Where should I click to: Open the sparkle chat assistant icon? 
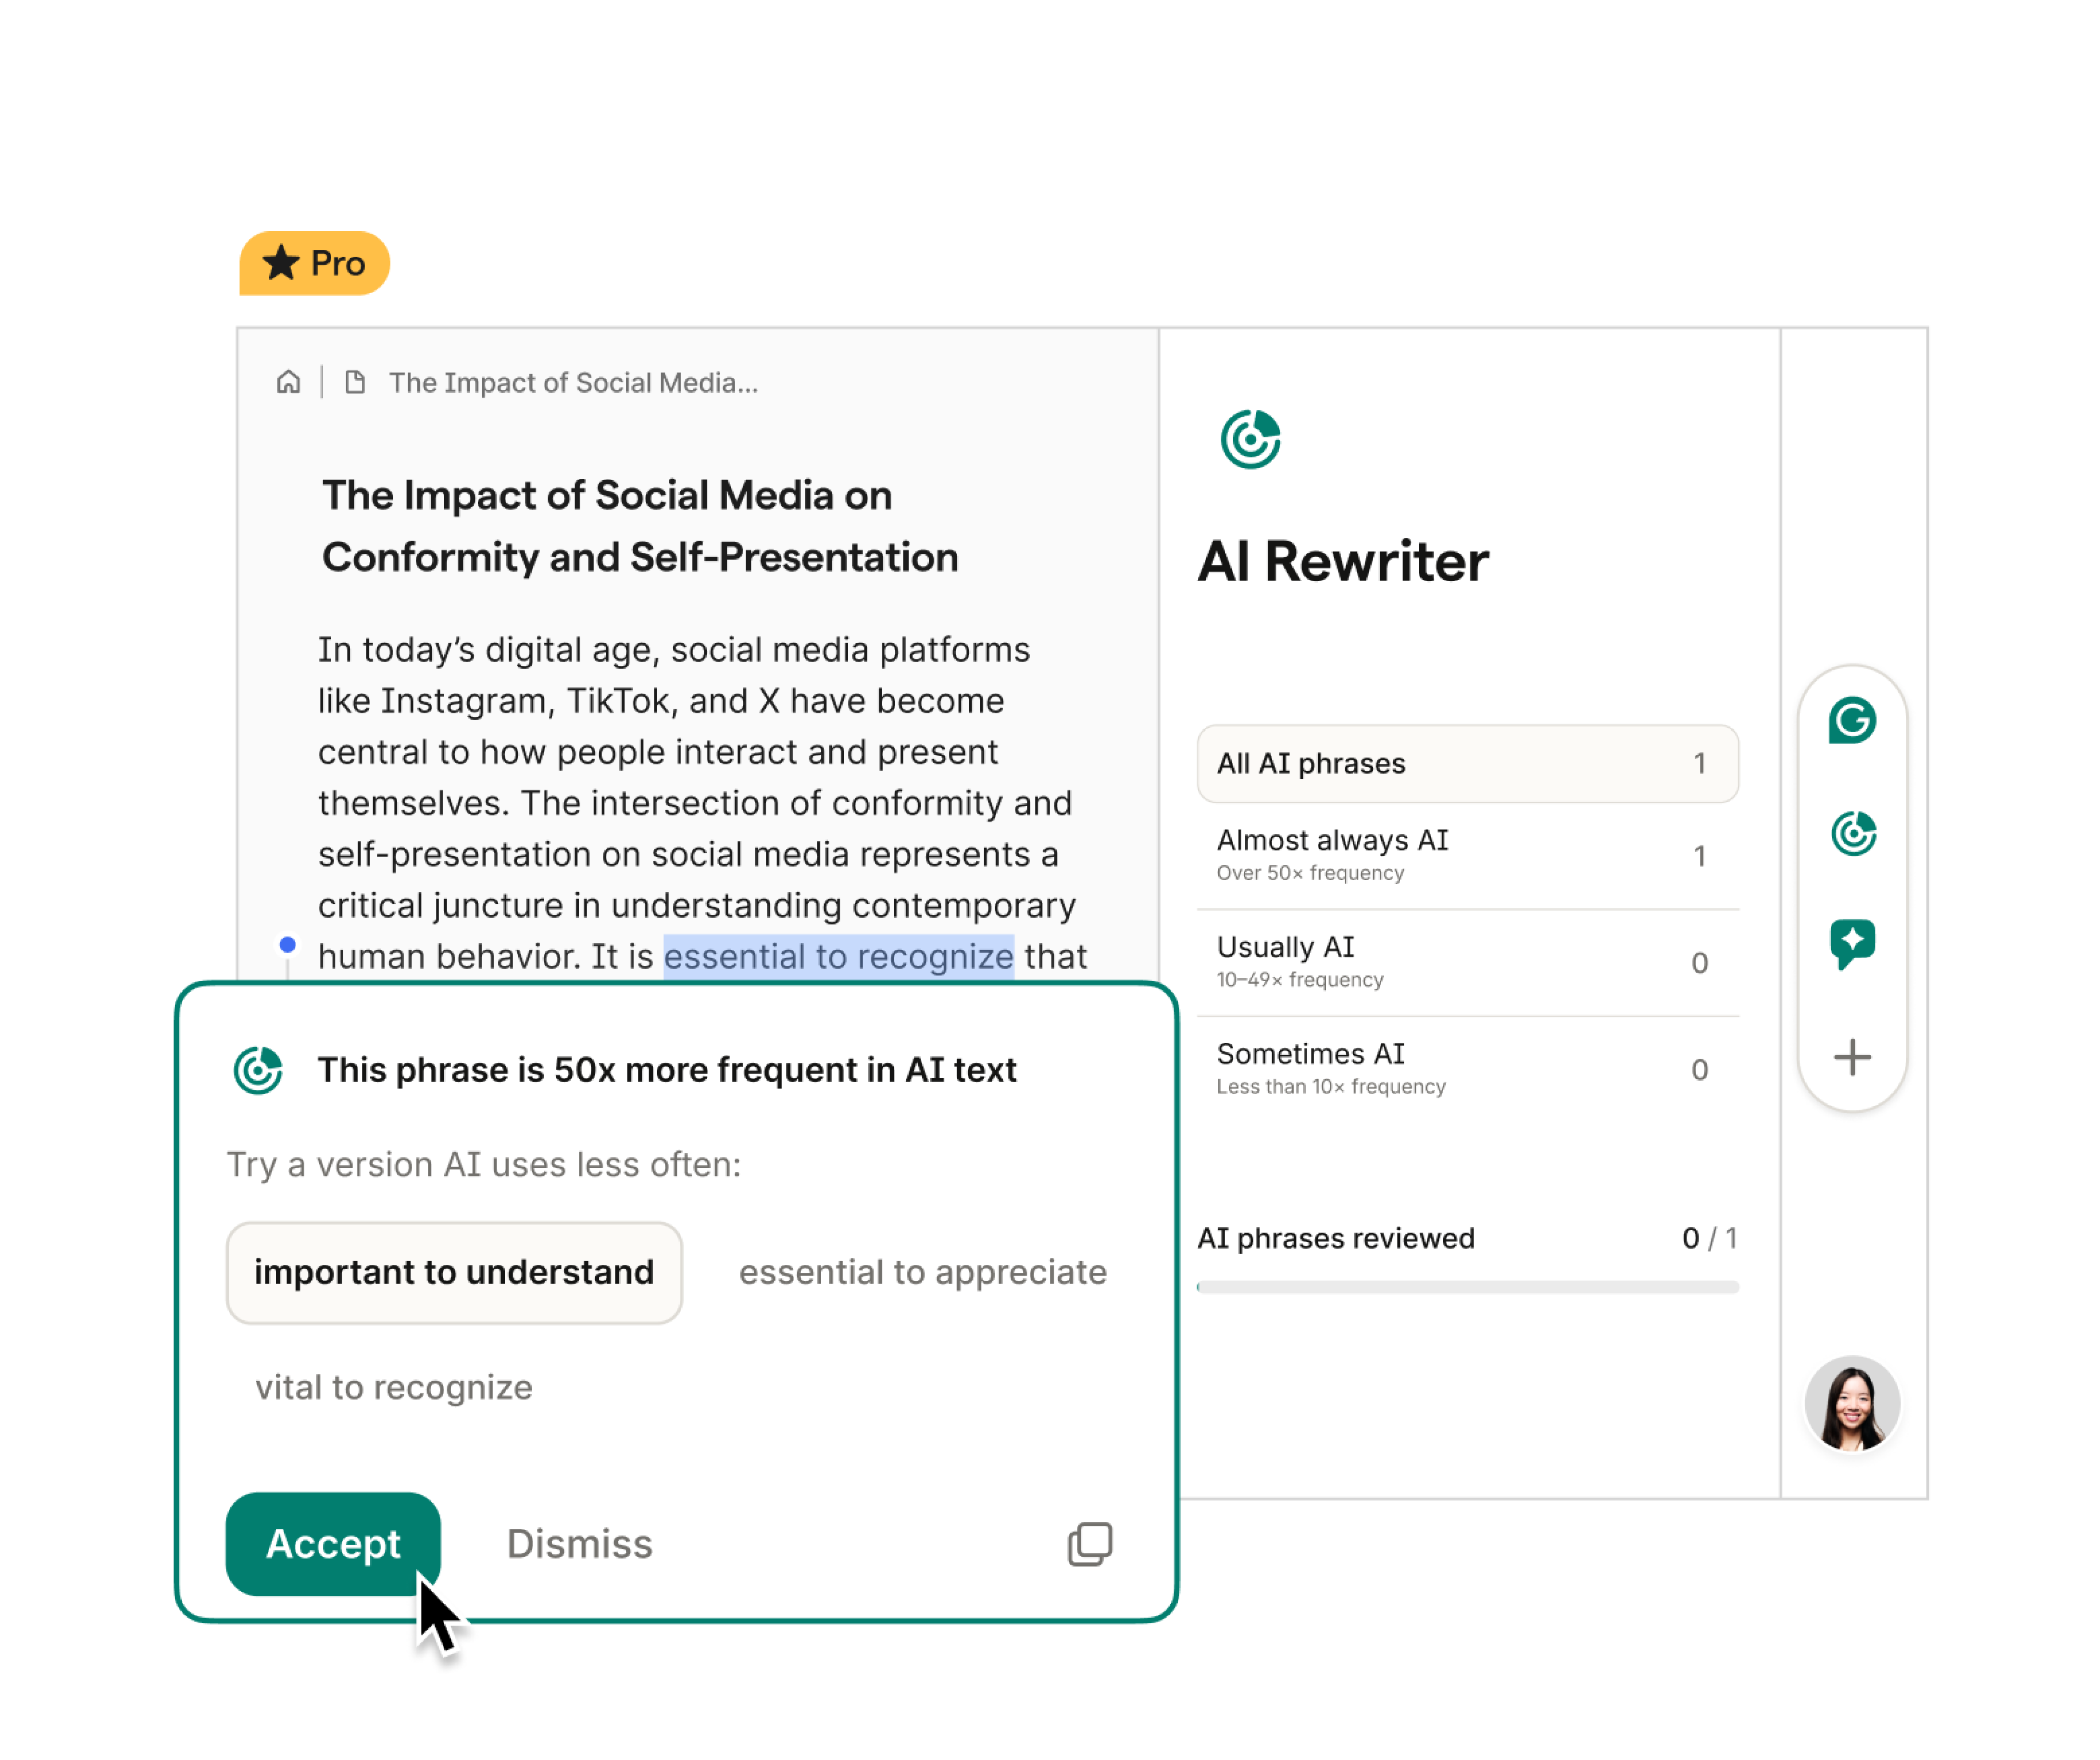tap(1852, 943)
